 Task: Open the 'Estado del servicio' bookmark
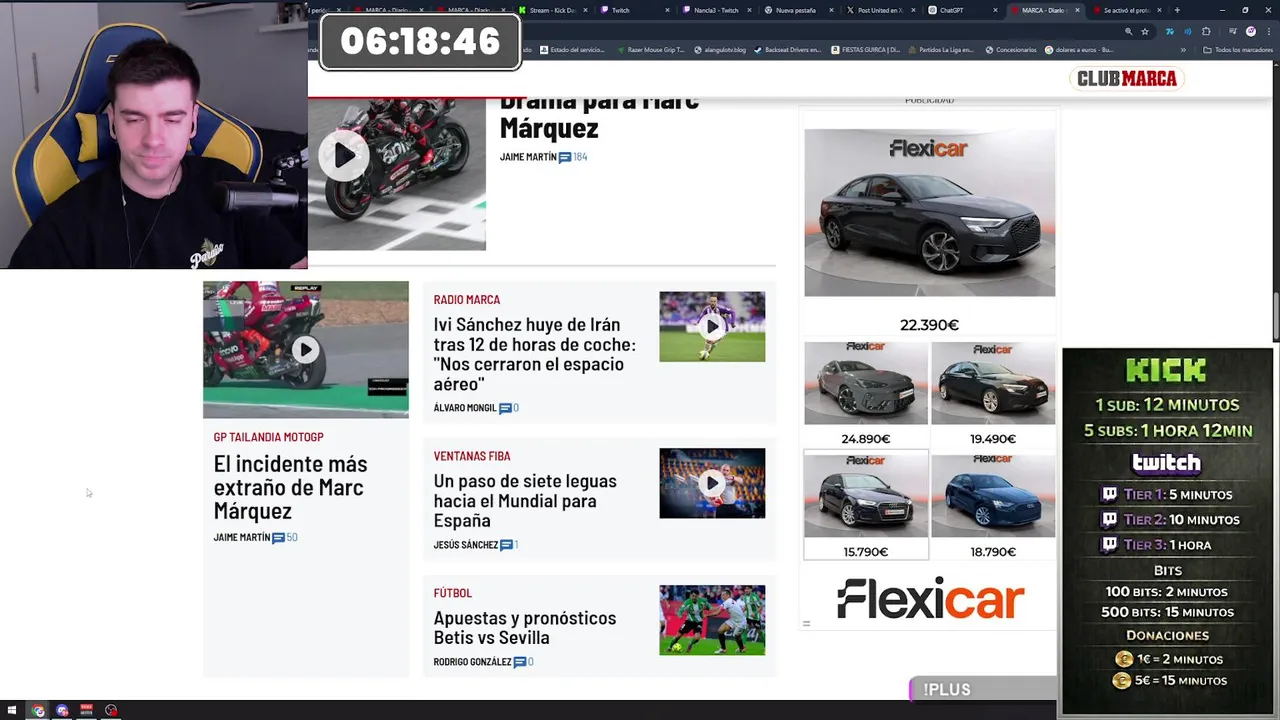point(573,50)
